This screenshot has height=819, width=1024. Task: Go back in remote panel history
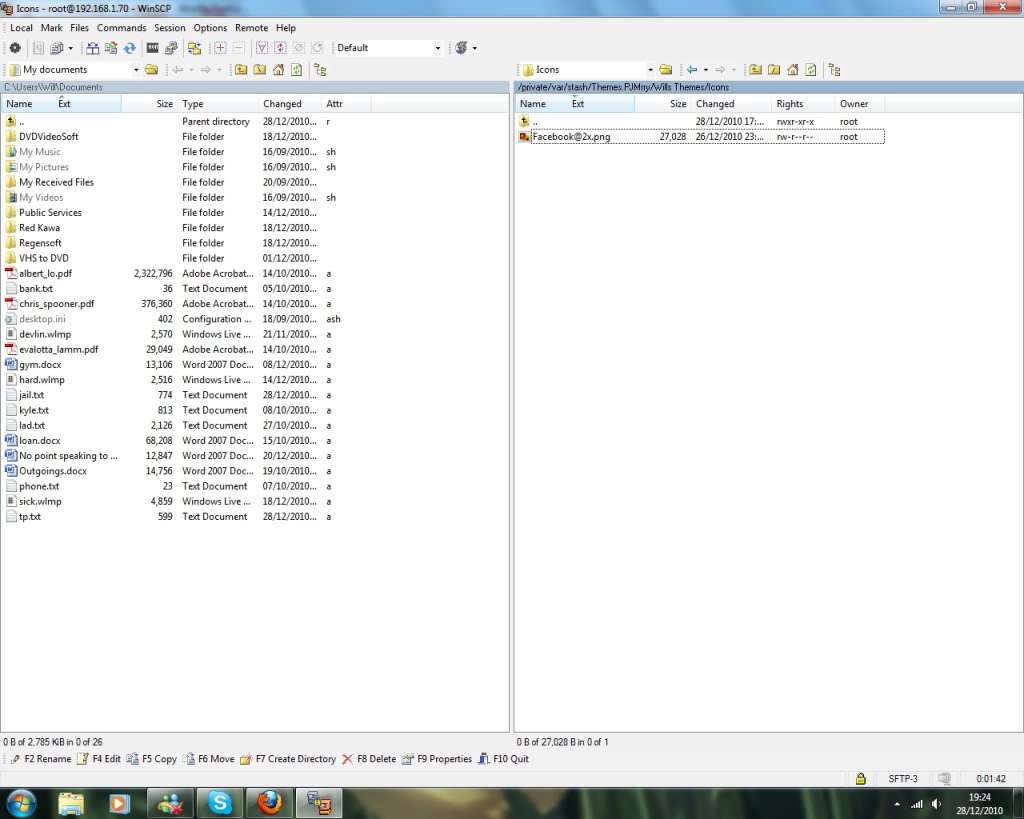pyautogui.click(x=692, y=69)
